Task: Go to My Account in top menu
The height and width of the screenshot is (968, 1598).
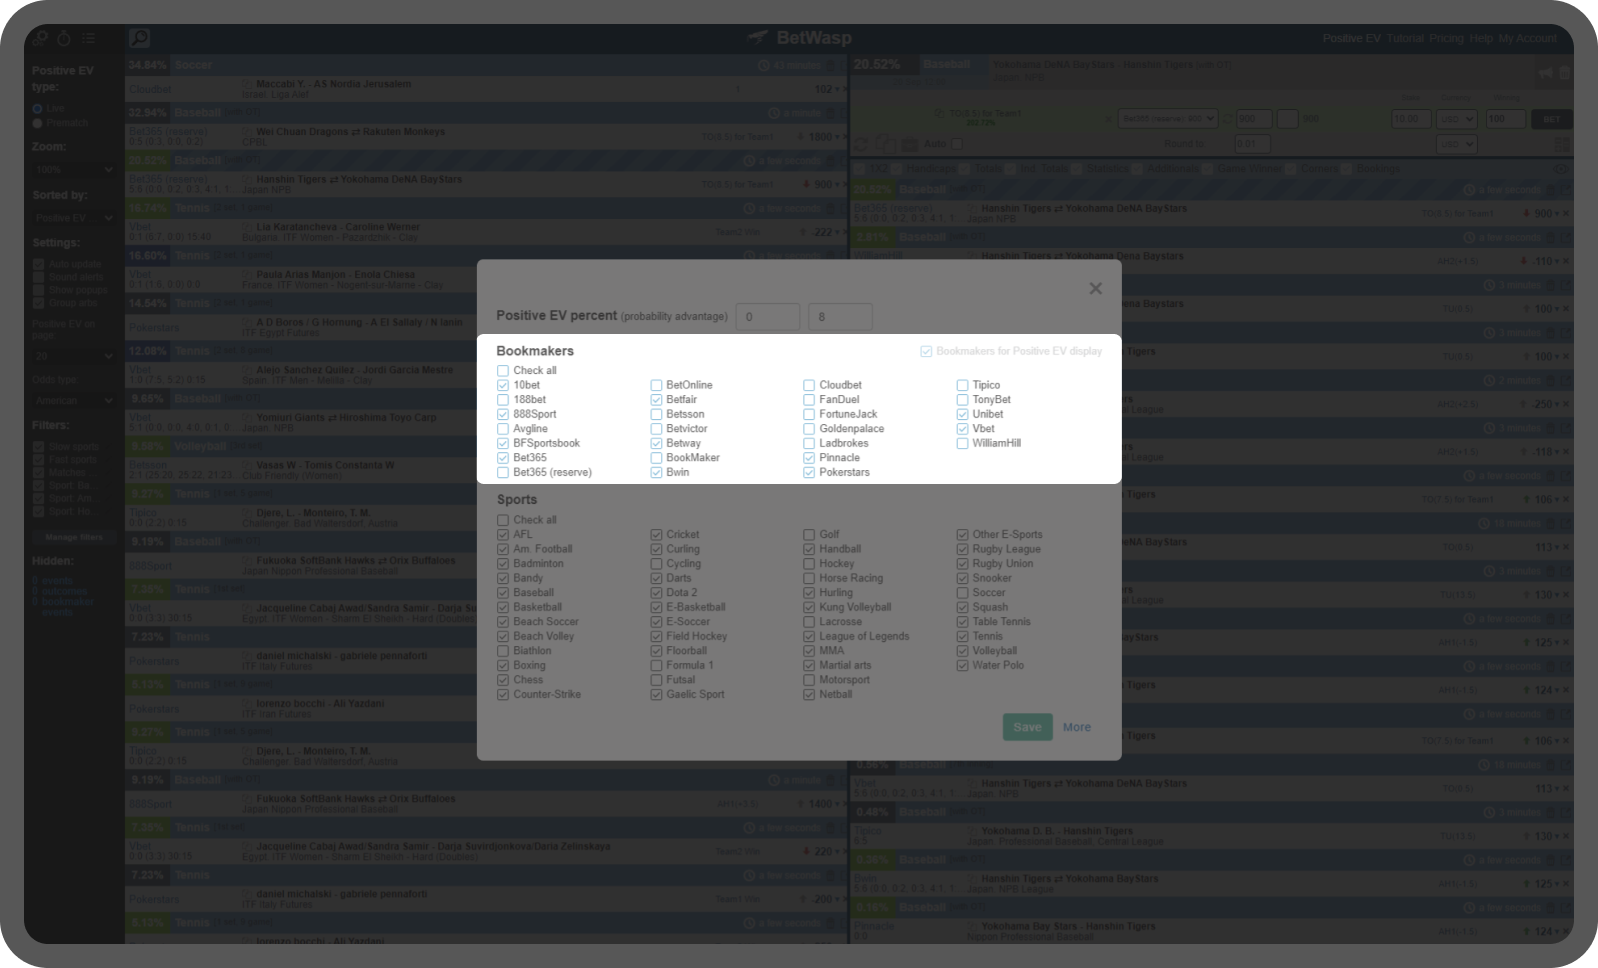Action: pos(1527,38)
